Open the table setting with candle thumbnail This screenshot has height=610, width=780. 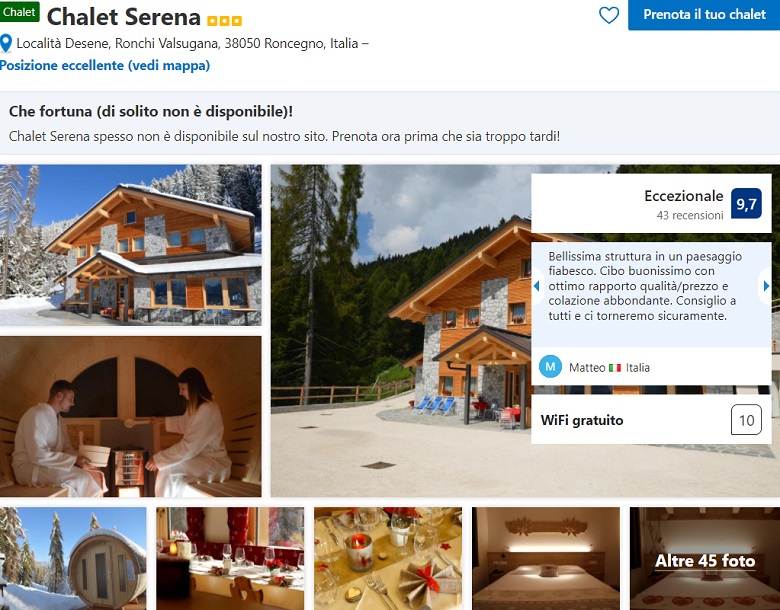388,559
